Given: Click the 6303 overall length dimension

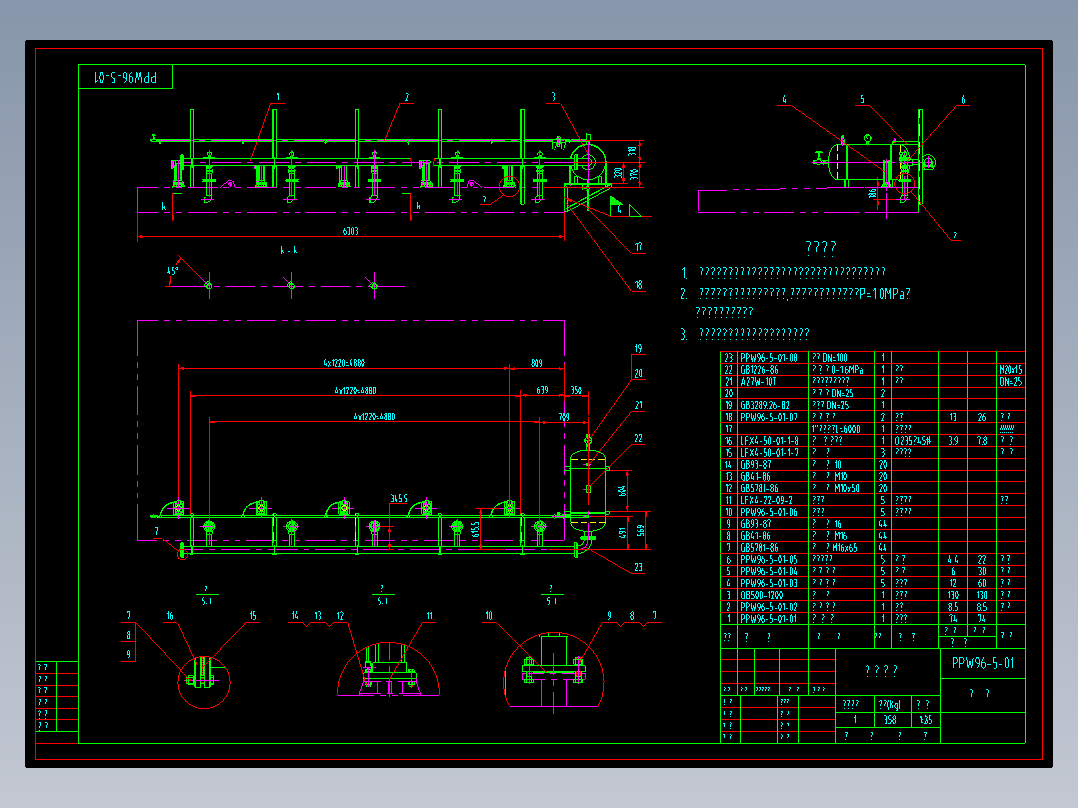Looking at the screenshot, I should [350, 232].
